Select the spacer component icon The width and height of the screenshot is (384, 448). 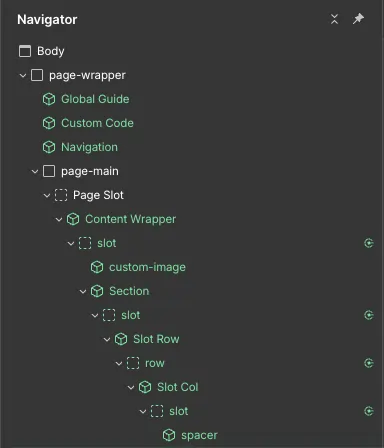[x=169, y=435]
